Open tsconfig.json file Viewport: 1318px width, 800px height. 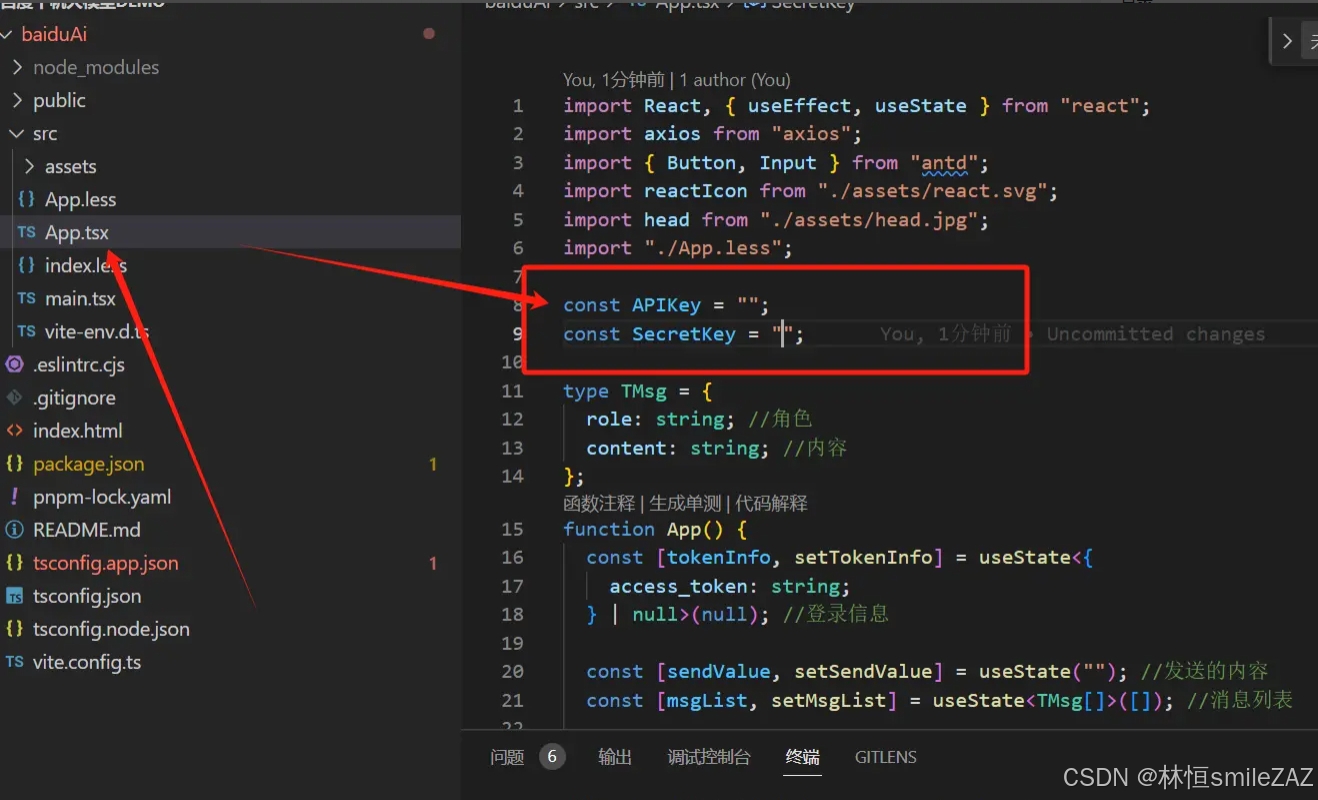click(x=87, y=596)
